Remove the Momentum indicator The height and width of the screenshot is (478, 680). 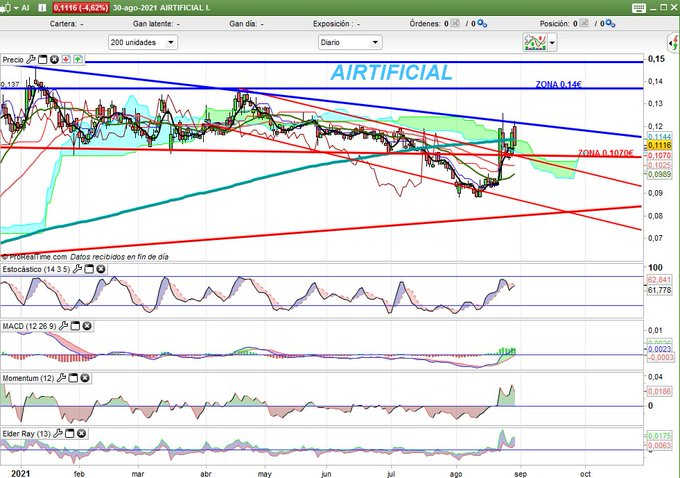85,378
